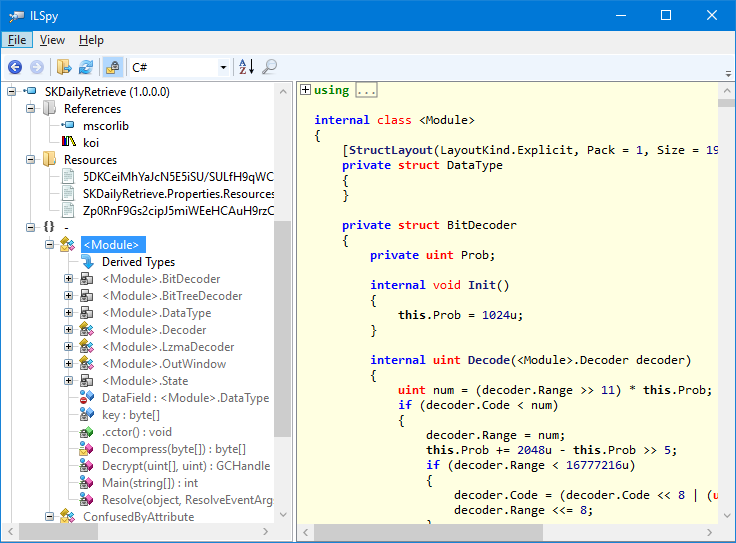
Task: Expand the <Module>.State node
Action: click(x=69, y=380)
